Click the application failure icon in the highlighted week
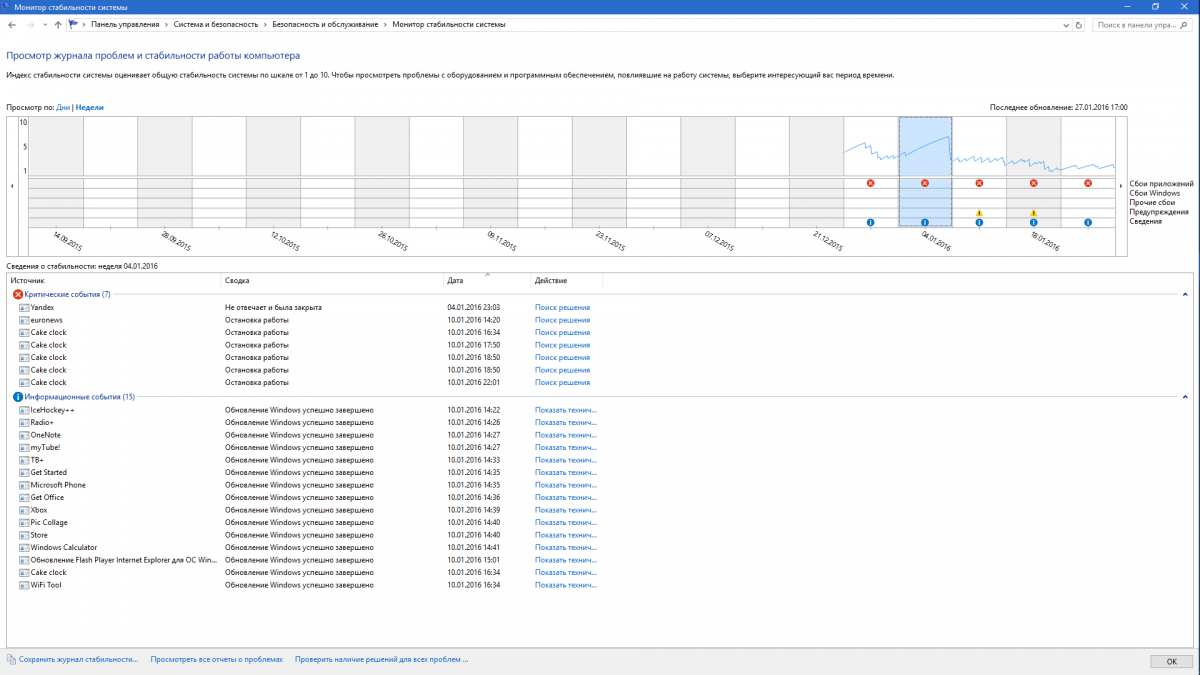1200x675 pixels. 925,183
